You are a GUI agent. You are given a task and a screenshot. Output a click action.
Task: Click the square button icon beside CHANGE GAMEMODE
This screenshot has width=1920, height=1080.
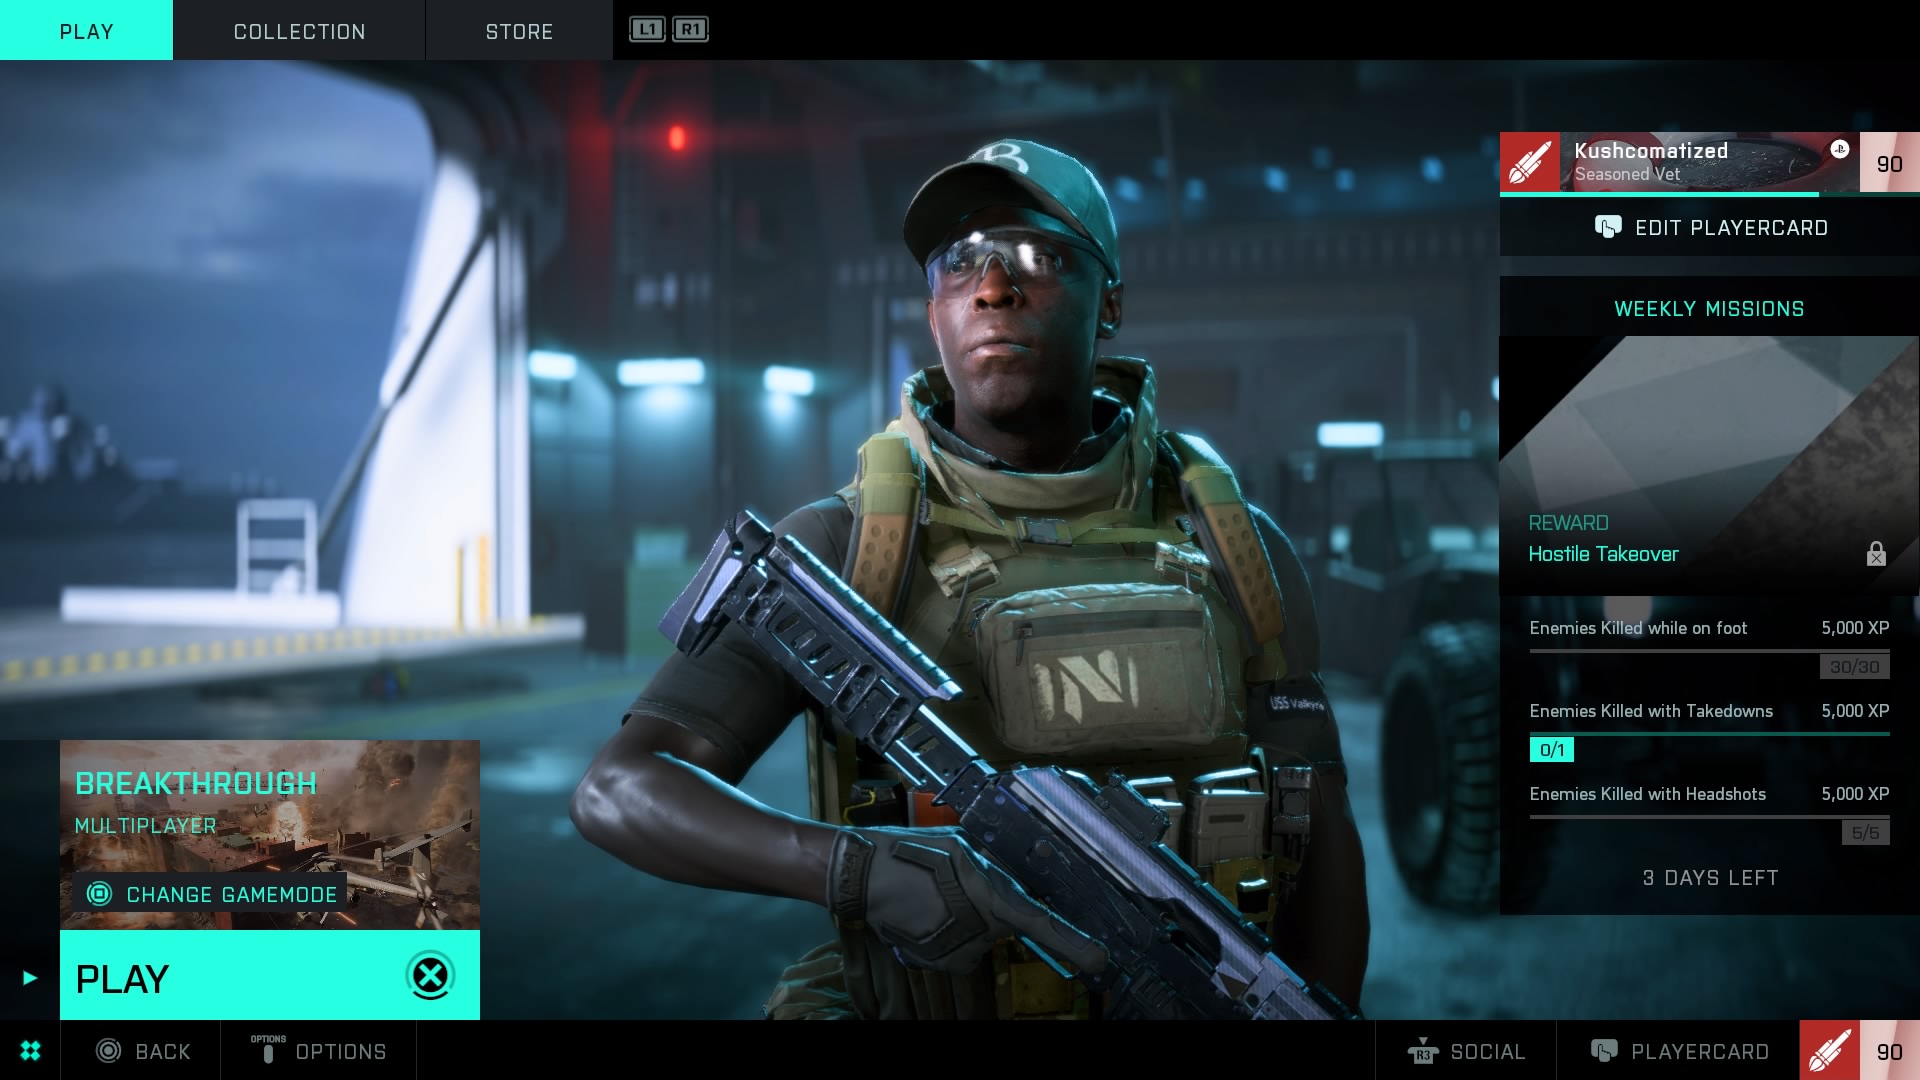99,893
